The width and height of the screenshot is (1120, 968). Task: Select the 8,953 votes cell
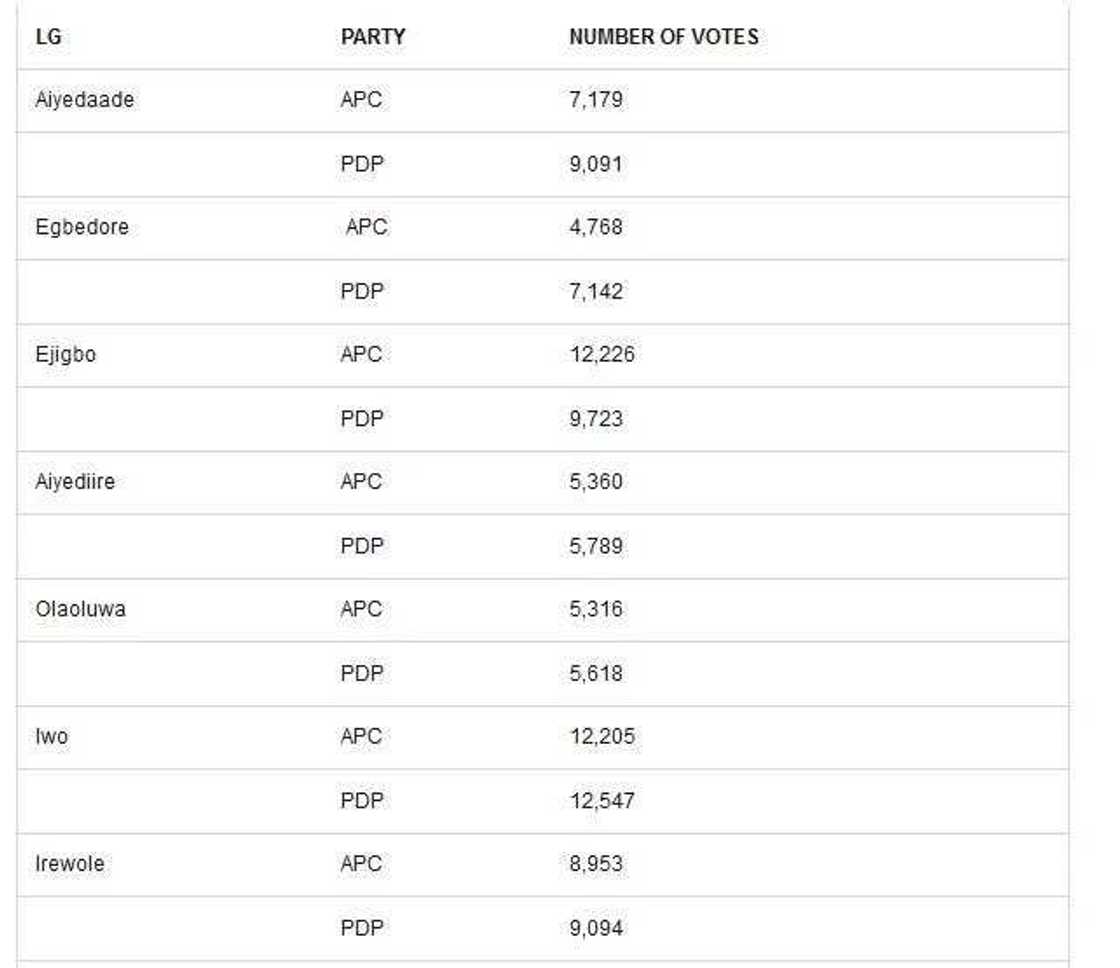point(595,864)
